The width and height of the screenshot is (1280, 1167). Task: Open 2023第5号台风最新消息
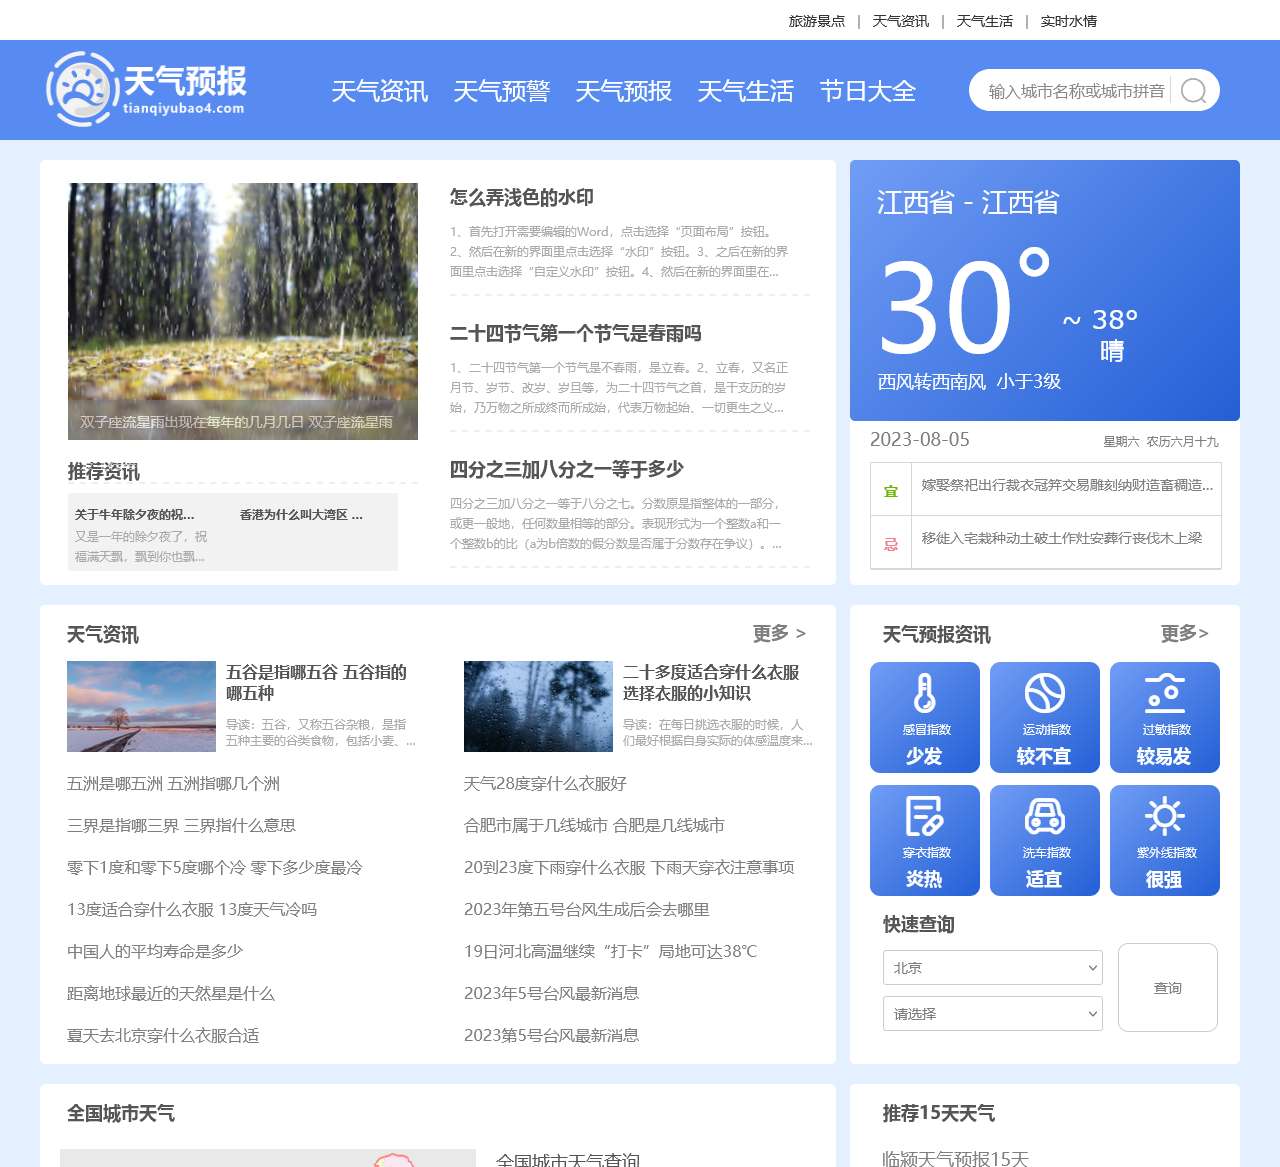(552, 1035)
